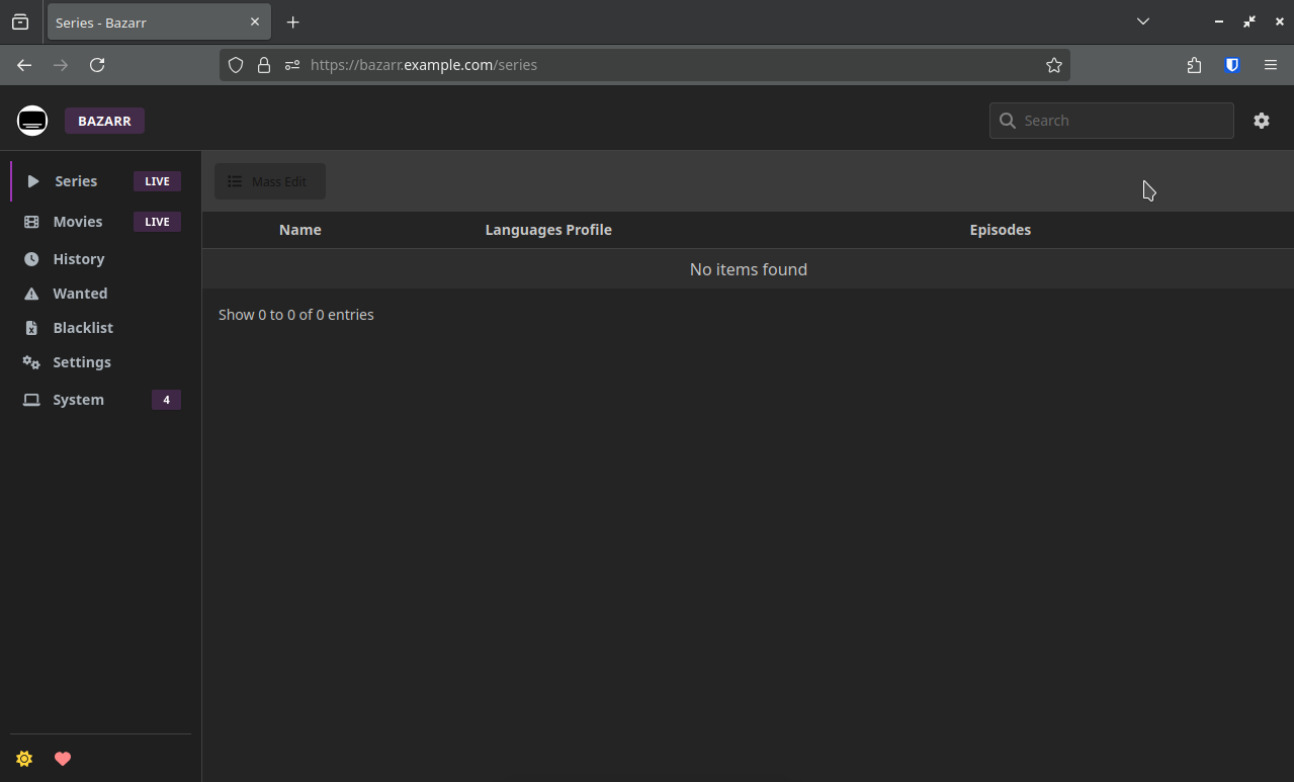1294x782 pixels.
Task: Open Movies in the sidebar
Action: [78, 222]
